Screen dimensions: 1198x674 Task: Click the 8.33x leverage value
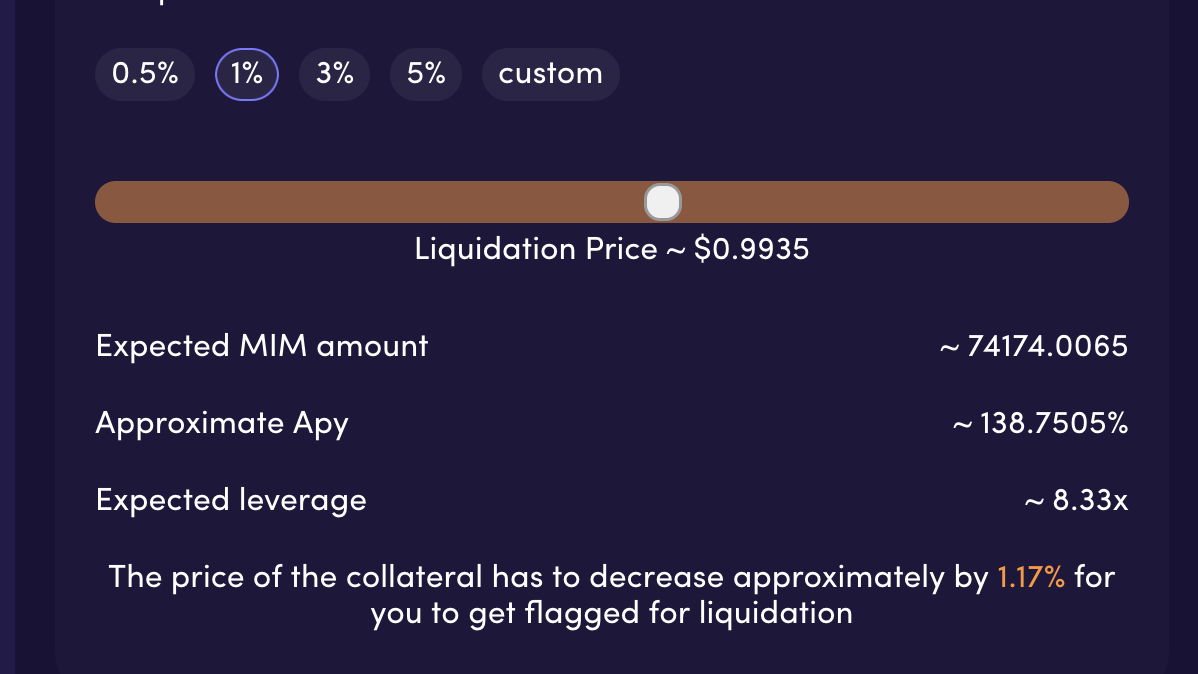pos(1090,501)
